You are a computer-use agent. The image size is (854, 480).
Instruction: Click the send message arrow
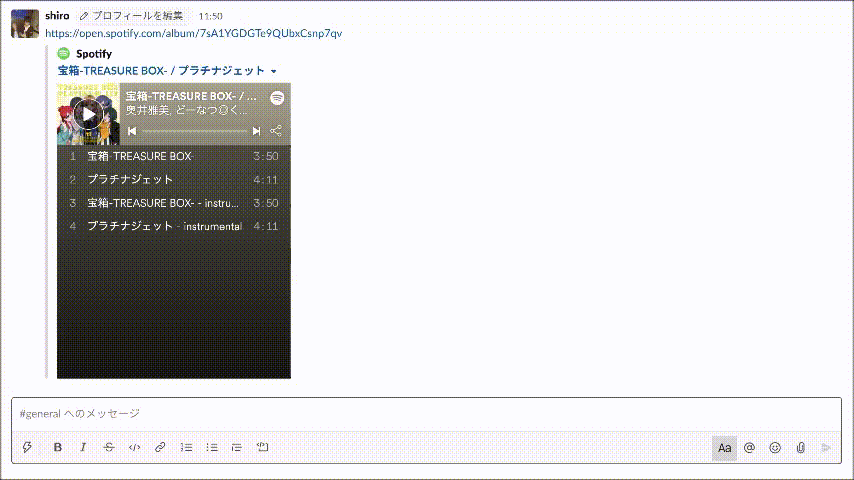(826, 447)
